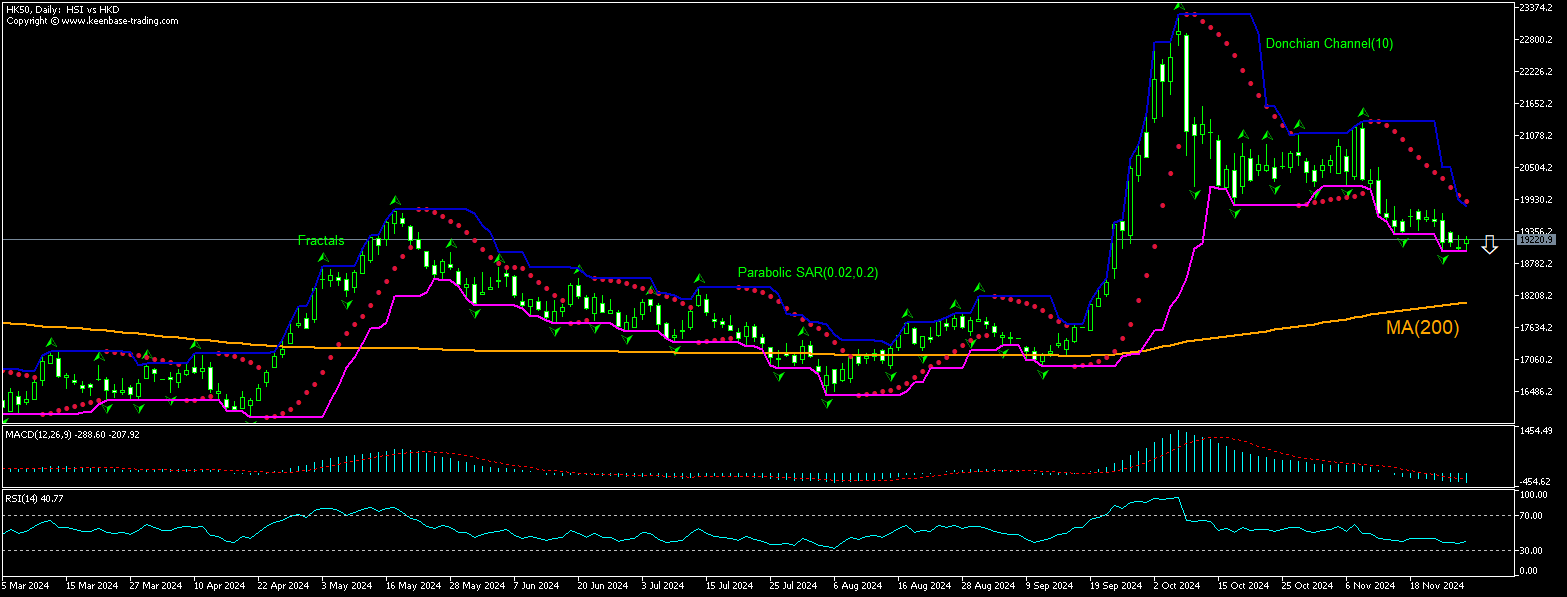The height and width of the screenshot is (597, 1567).
Task: Click the RSI 30.00 oversold level label
Action: tap(1533, 550)
